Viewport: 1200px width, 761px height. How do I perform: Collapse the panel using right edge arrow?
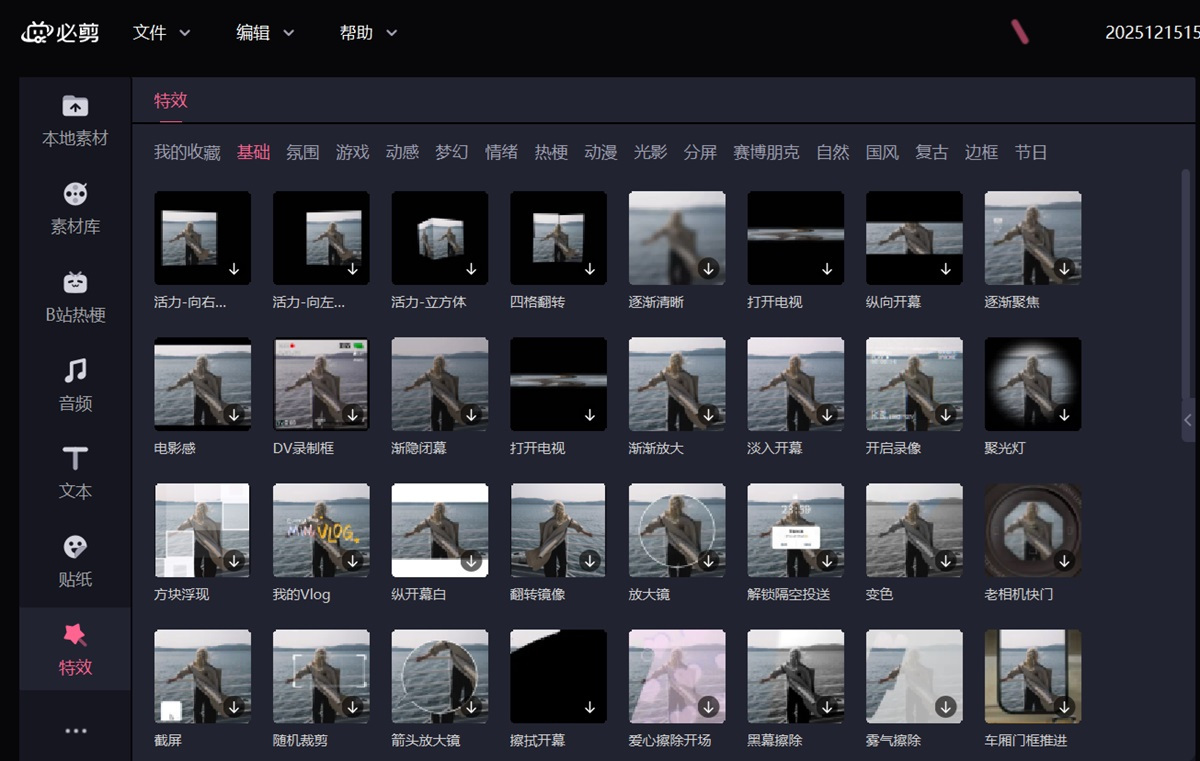[x=1188, y=420]
